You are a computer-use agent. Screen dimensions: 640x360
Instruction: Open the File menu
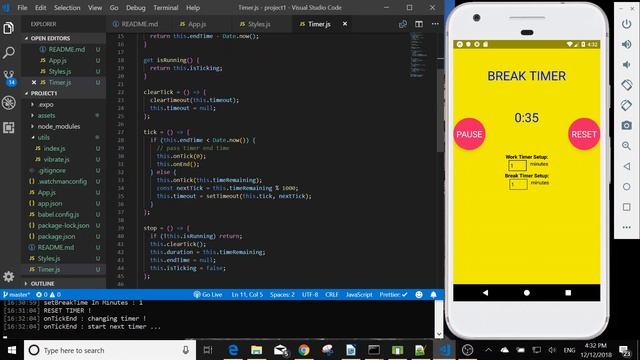tap(22, 7)
